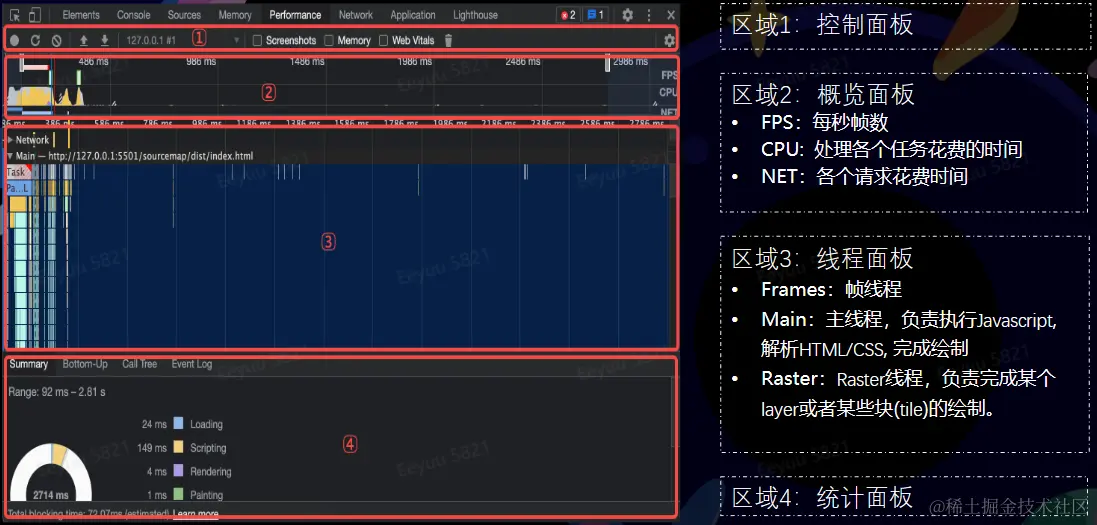The width and height of the screenshot is (1097, 525).
Task: Click the Learn more link
Action: click(196, 514)
